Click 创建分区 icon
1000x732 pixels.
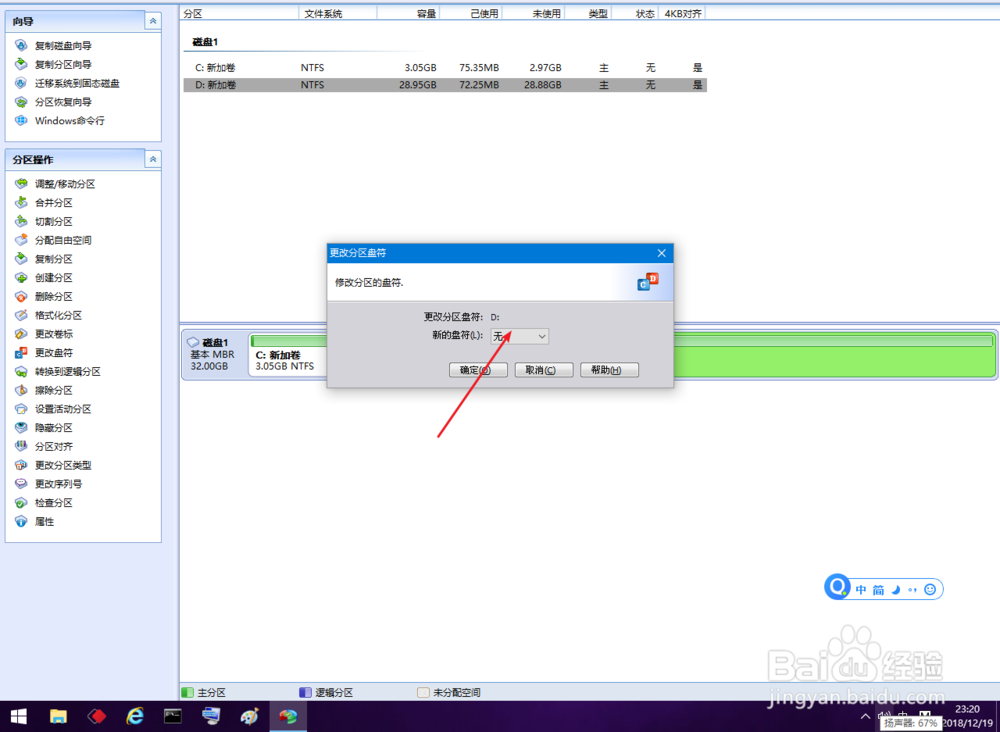[x=21, y=277]
